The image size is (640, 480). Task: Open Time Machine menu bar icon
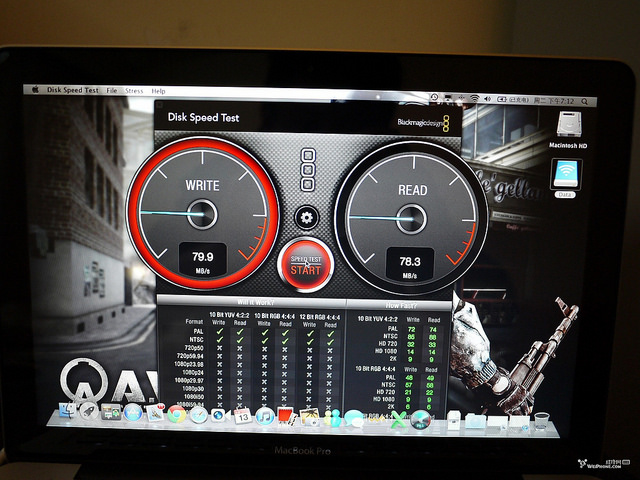(434, 97)
